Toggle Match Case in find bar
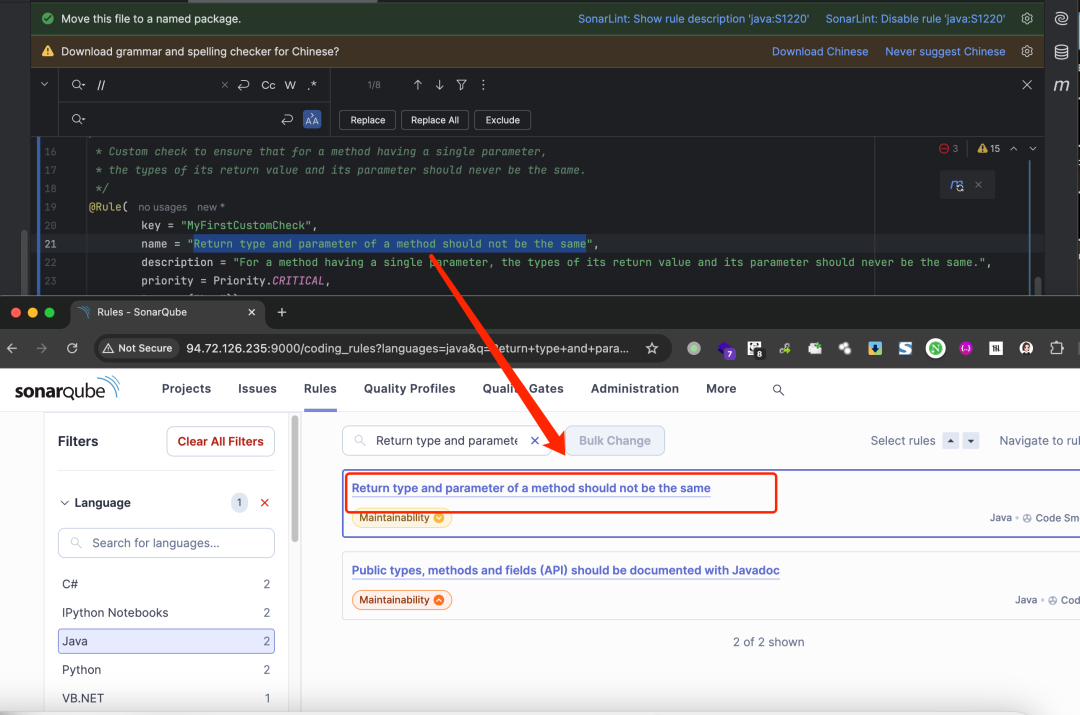 [268, 86]
